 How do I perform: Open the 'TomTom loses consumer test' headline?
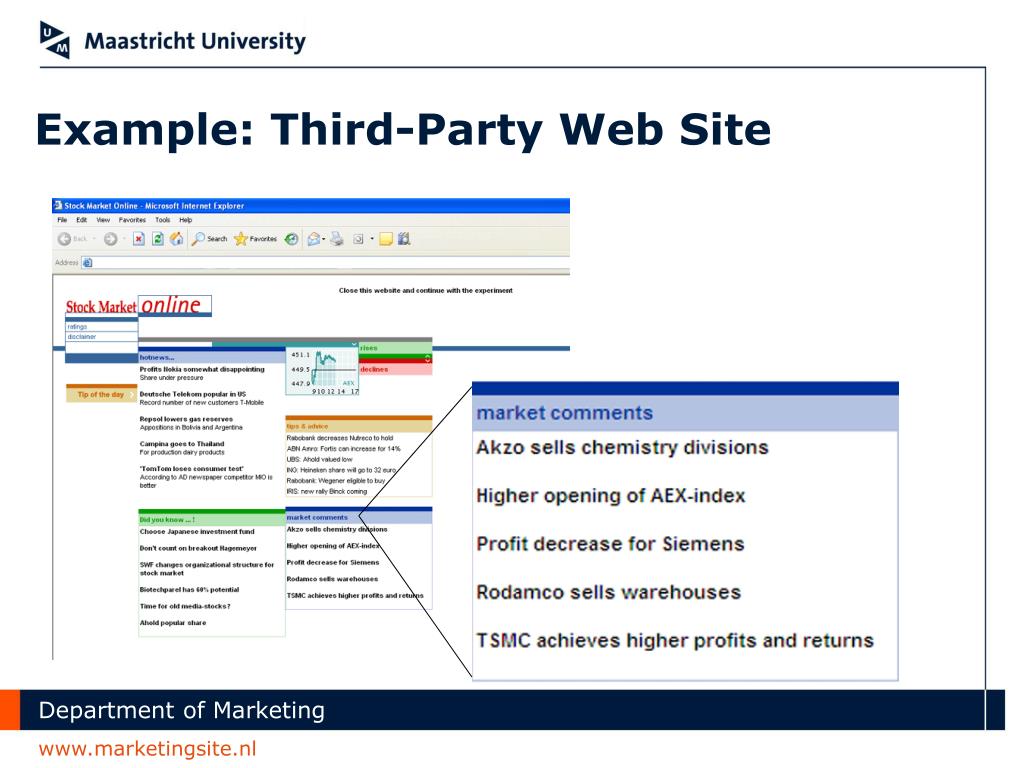192,469
